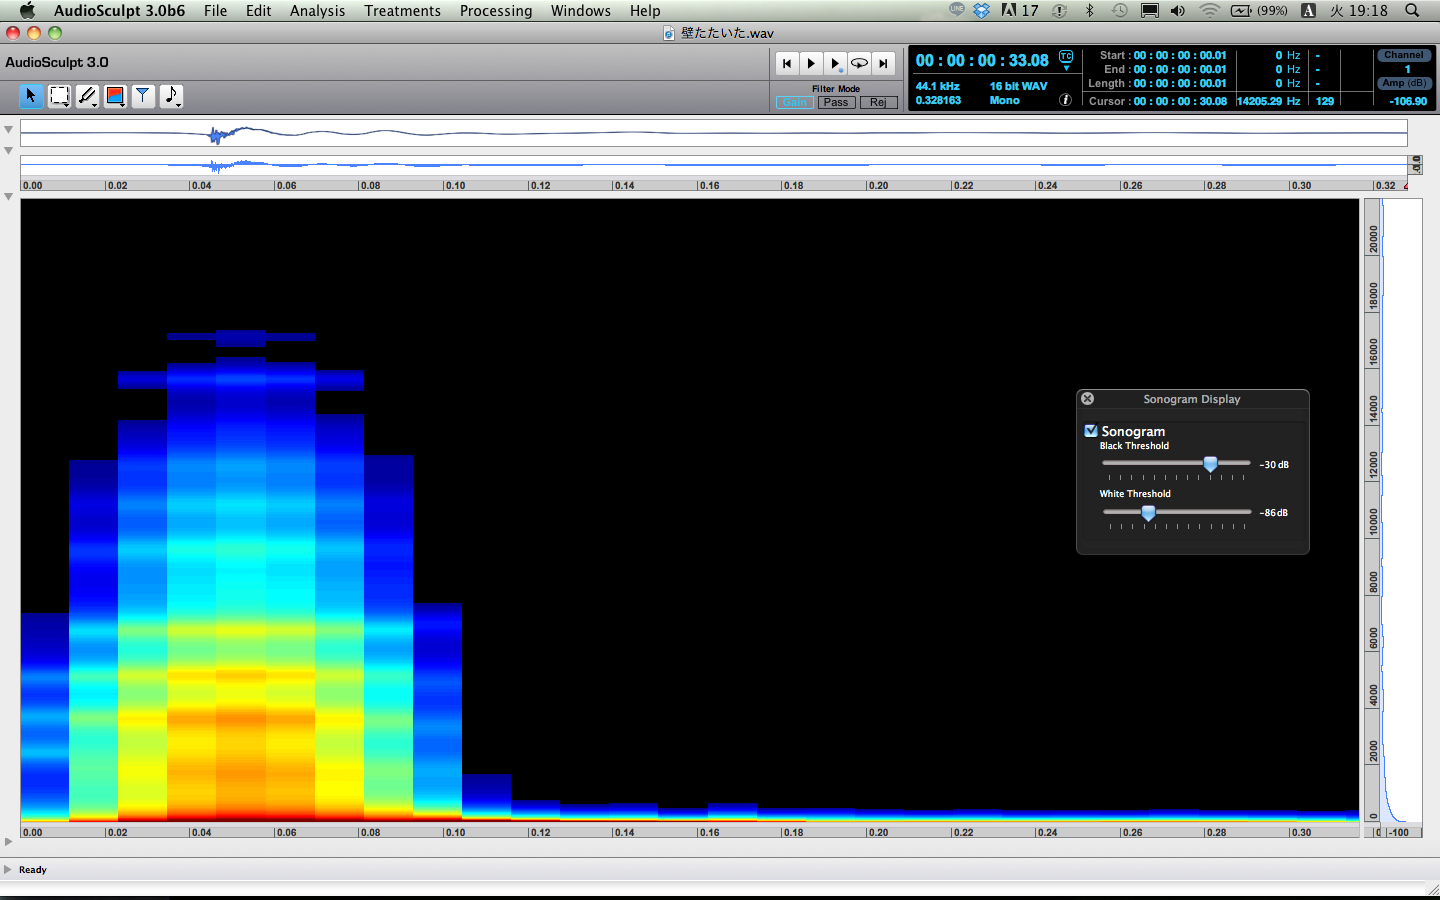
Task: Click the main timecode display 00:00:00:33.08
Action: point(982,60)
